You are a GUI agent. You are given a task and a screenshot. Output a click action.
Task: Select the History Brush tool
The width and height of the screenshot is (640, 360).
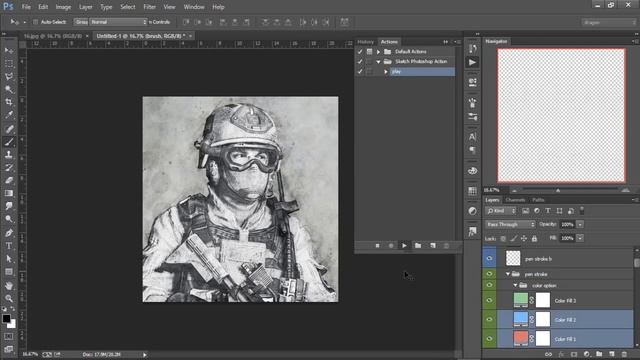coord(9,167)
